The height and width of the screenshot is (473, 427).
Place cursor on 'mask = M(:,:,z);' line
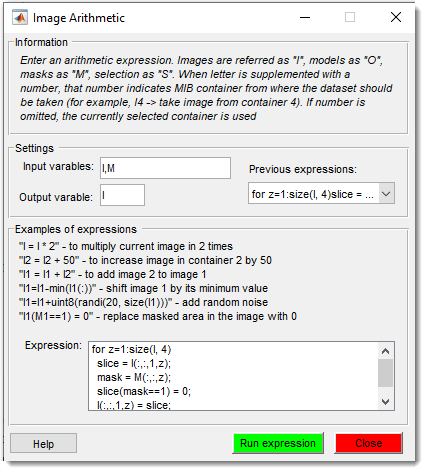pos(134,377)
